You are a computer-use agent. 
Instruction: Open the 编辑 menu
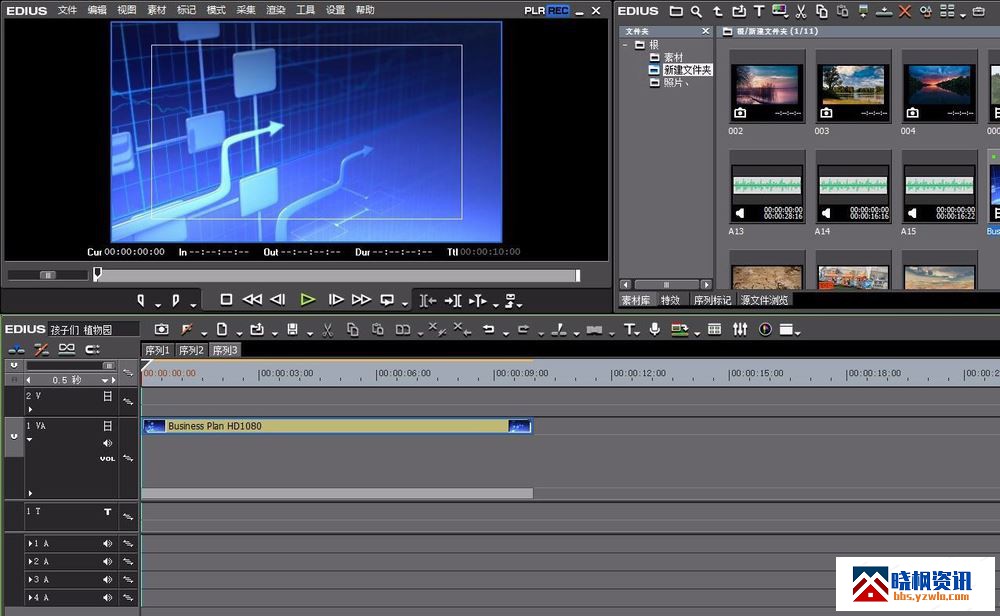pos(97,10)
